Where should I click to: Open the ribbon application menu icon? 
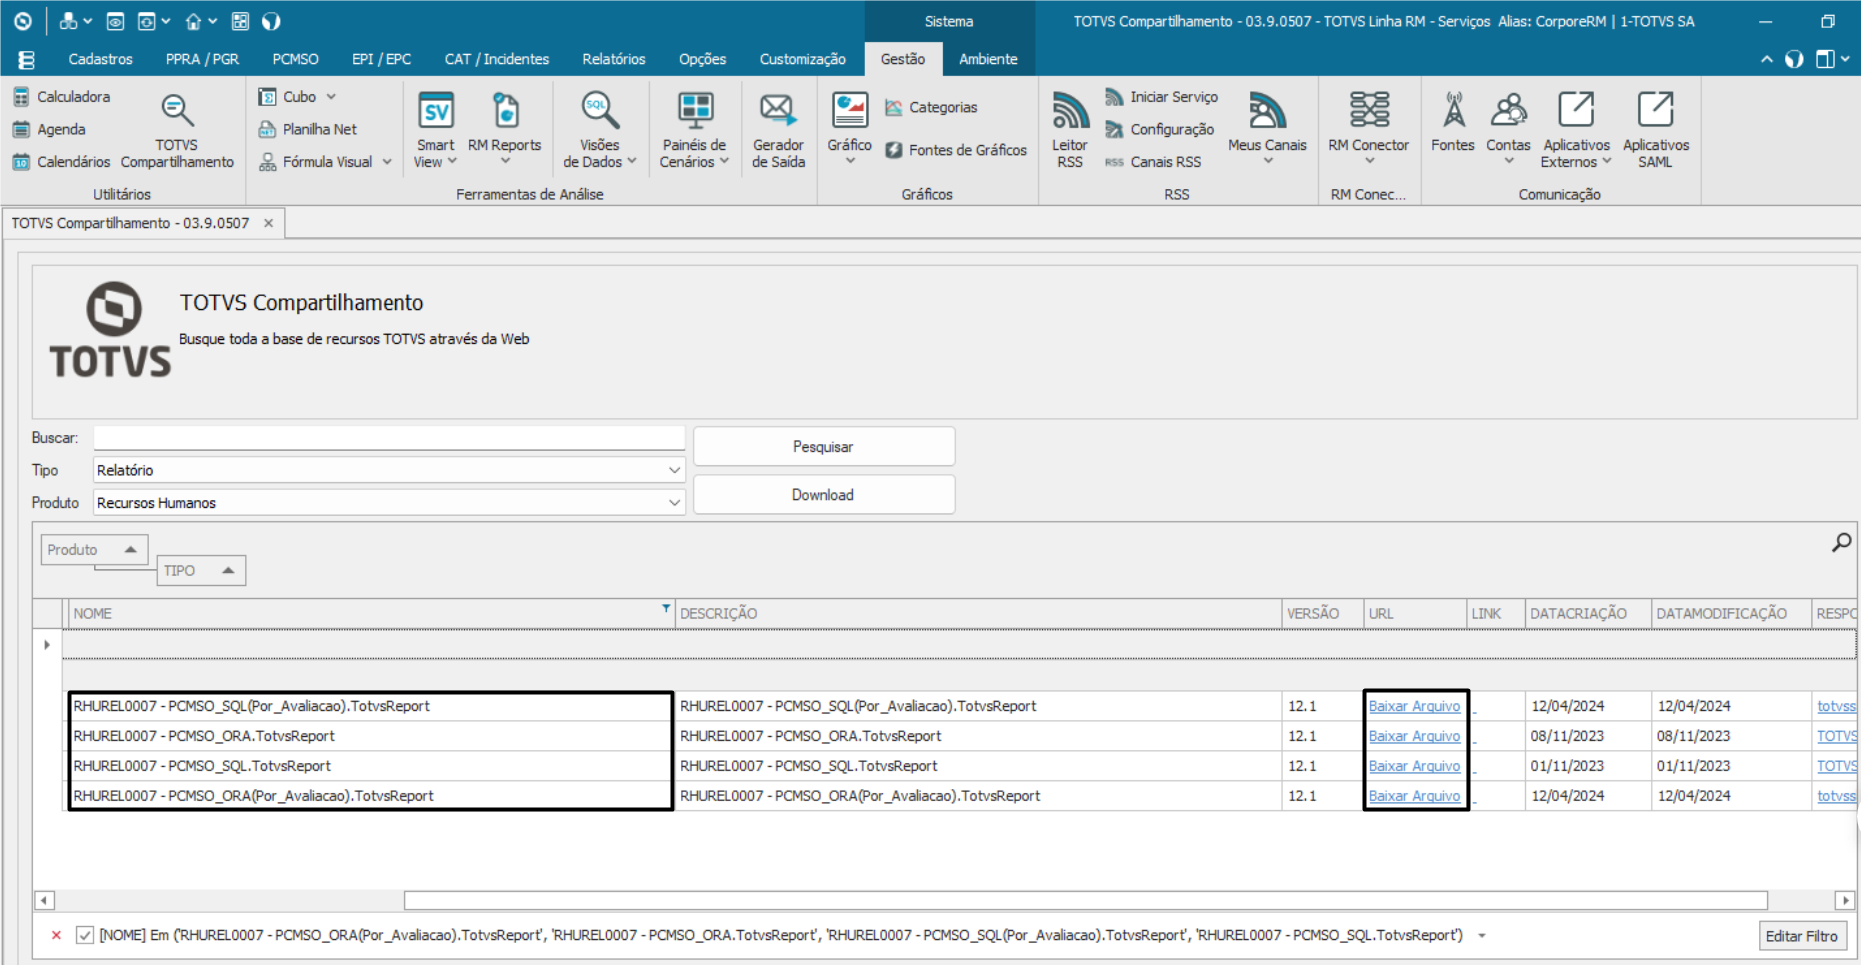27,59
